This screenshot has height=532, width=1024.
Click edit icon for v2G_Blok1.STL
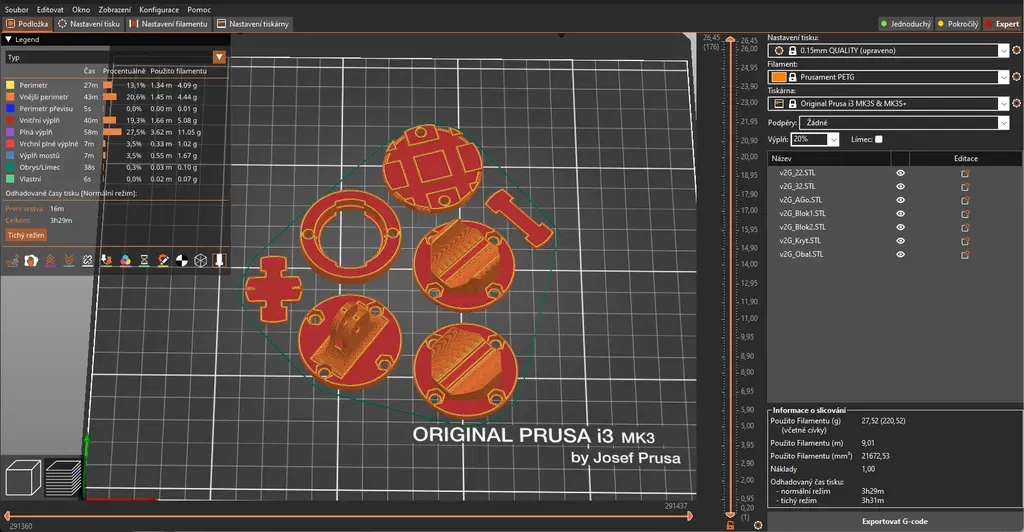coord(965,213)
